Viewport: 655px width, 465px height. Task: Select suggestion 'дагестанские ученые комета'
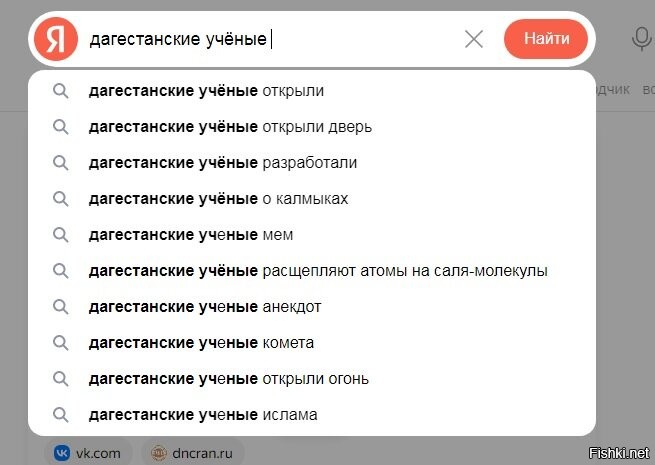[x=201, y=343]
